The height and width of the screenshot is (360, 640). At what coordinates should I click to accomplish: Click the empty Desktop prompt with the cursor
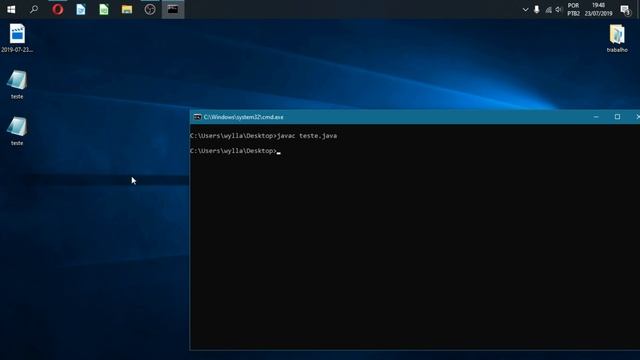(x=236, y=151)
